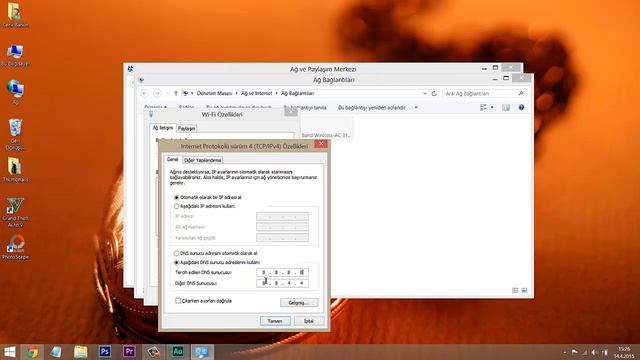The height and width of the screenshot is (360, 640).
Task: Select 'Aşağıdaki IP adresini kullan' radio button
Action: click(204, 207)
